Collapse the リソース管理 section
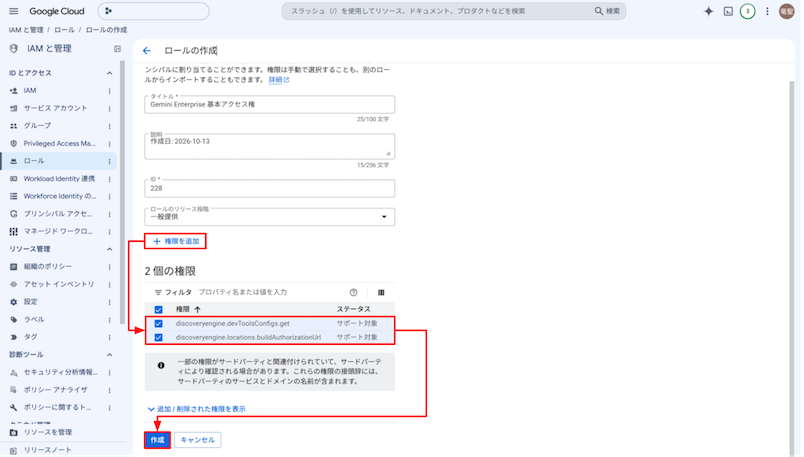 tap(109, 249)
